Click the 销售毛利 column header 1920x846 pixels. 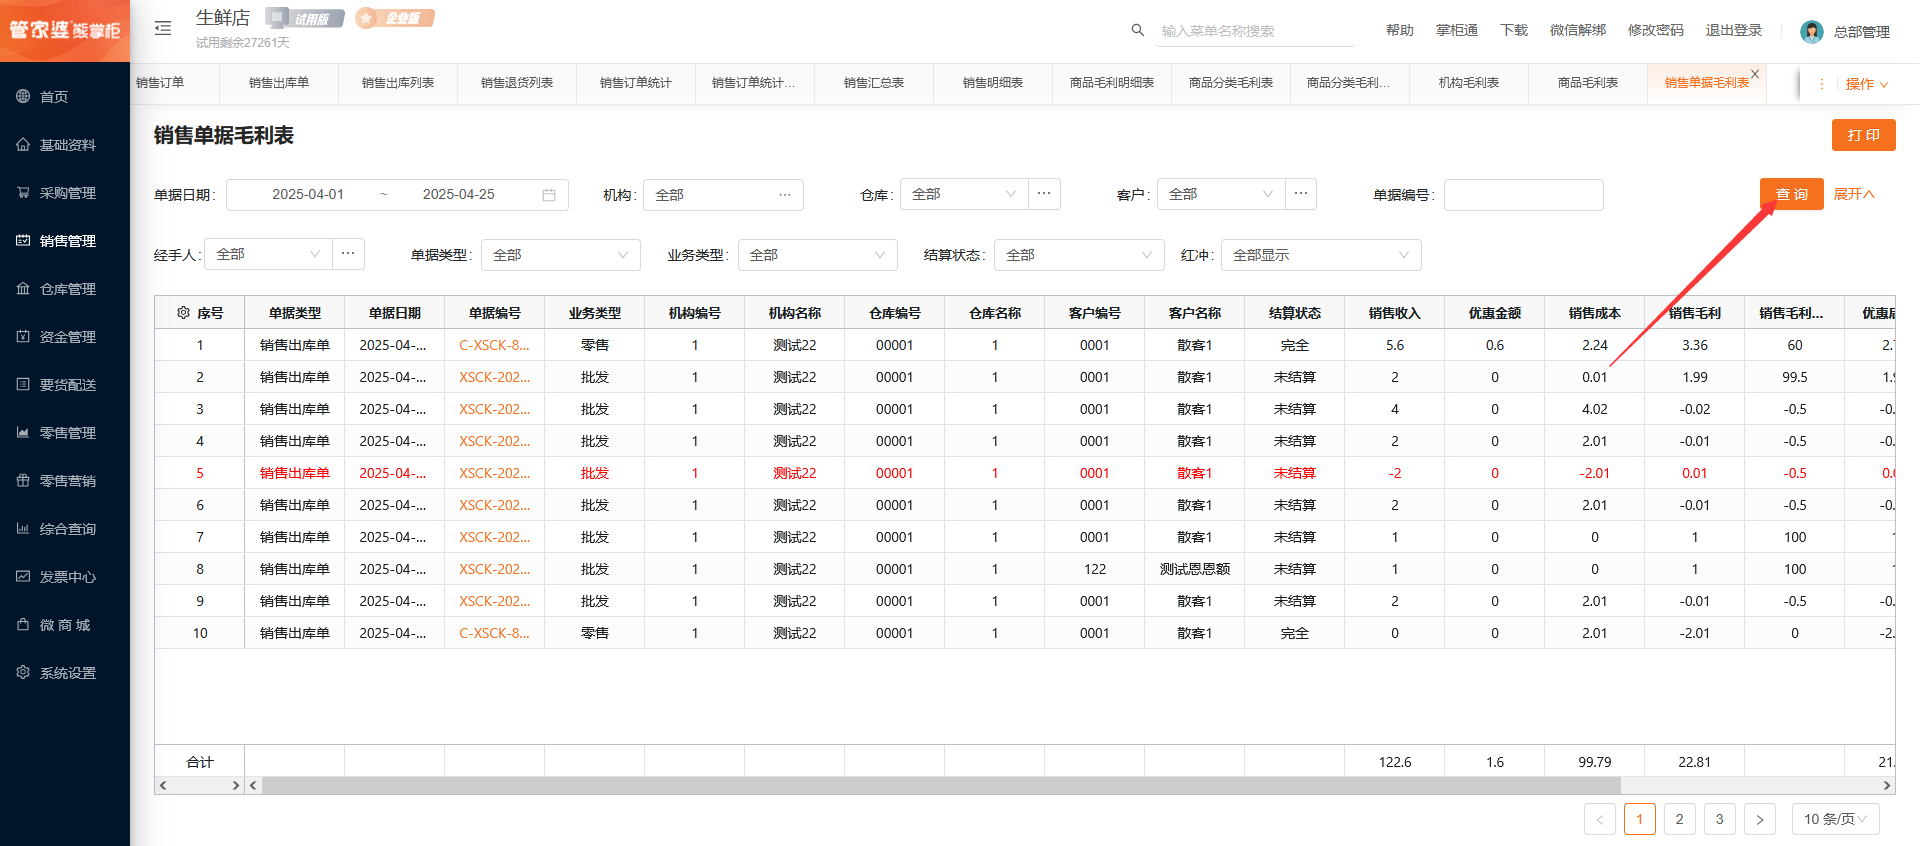click(1695, 313)
